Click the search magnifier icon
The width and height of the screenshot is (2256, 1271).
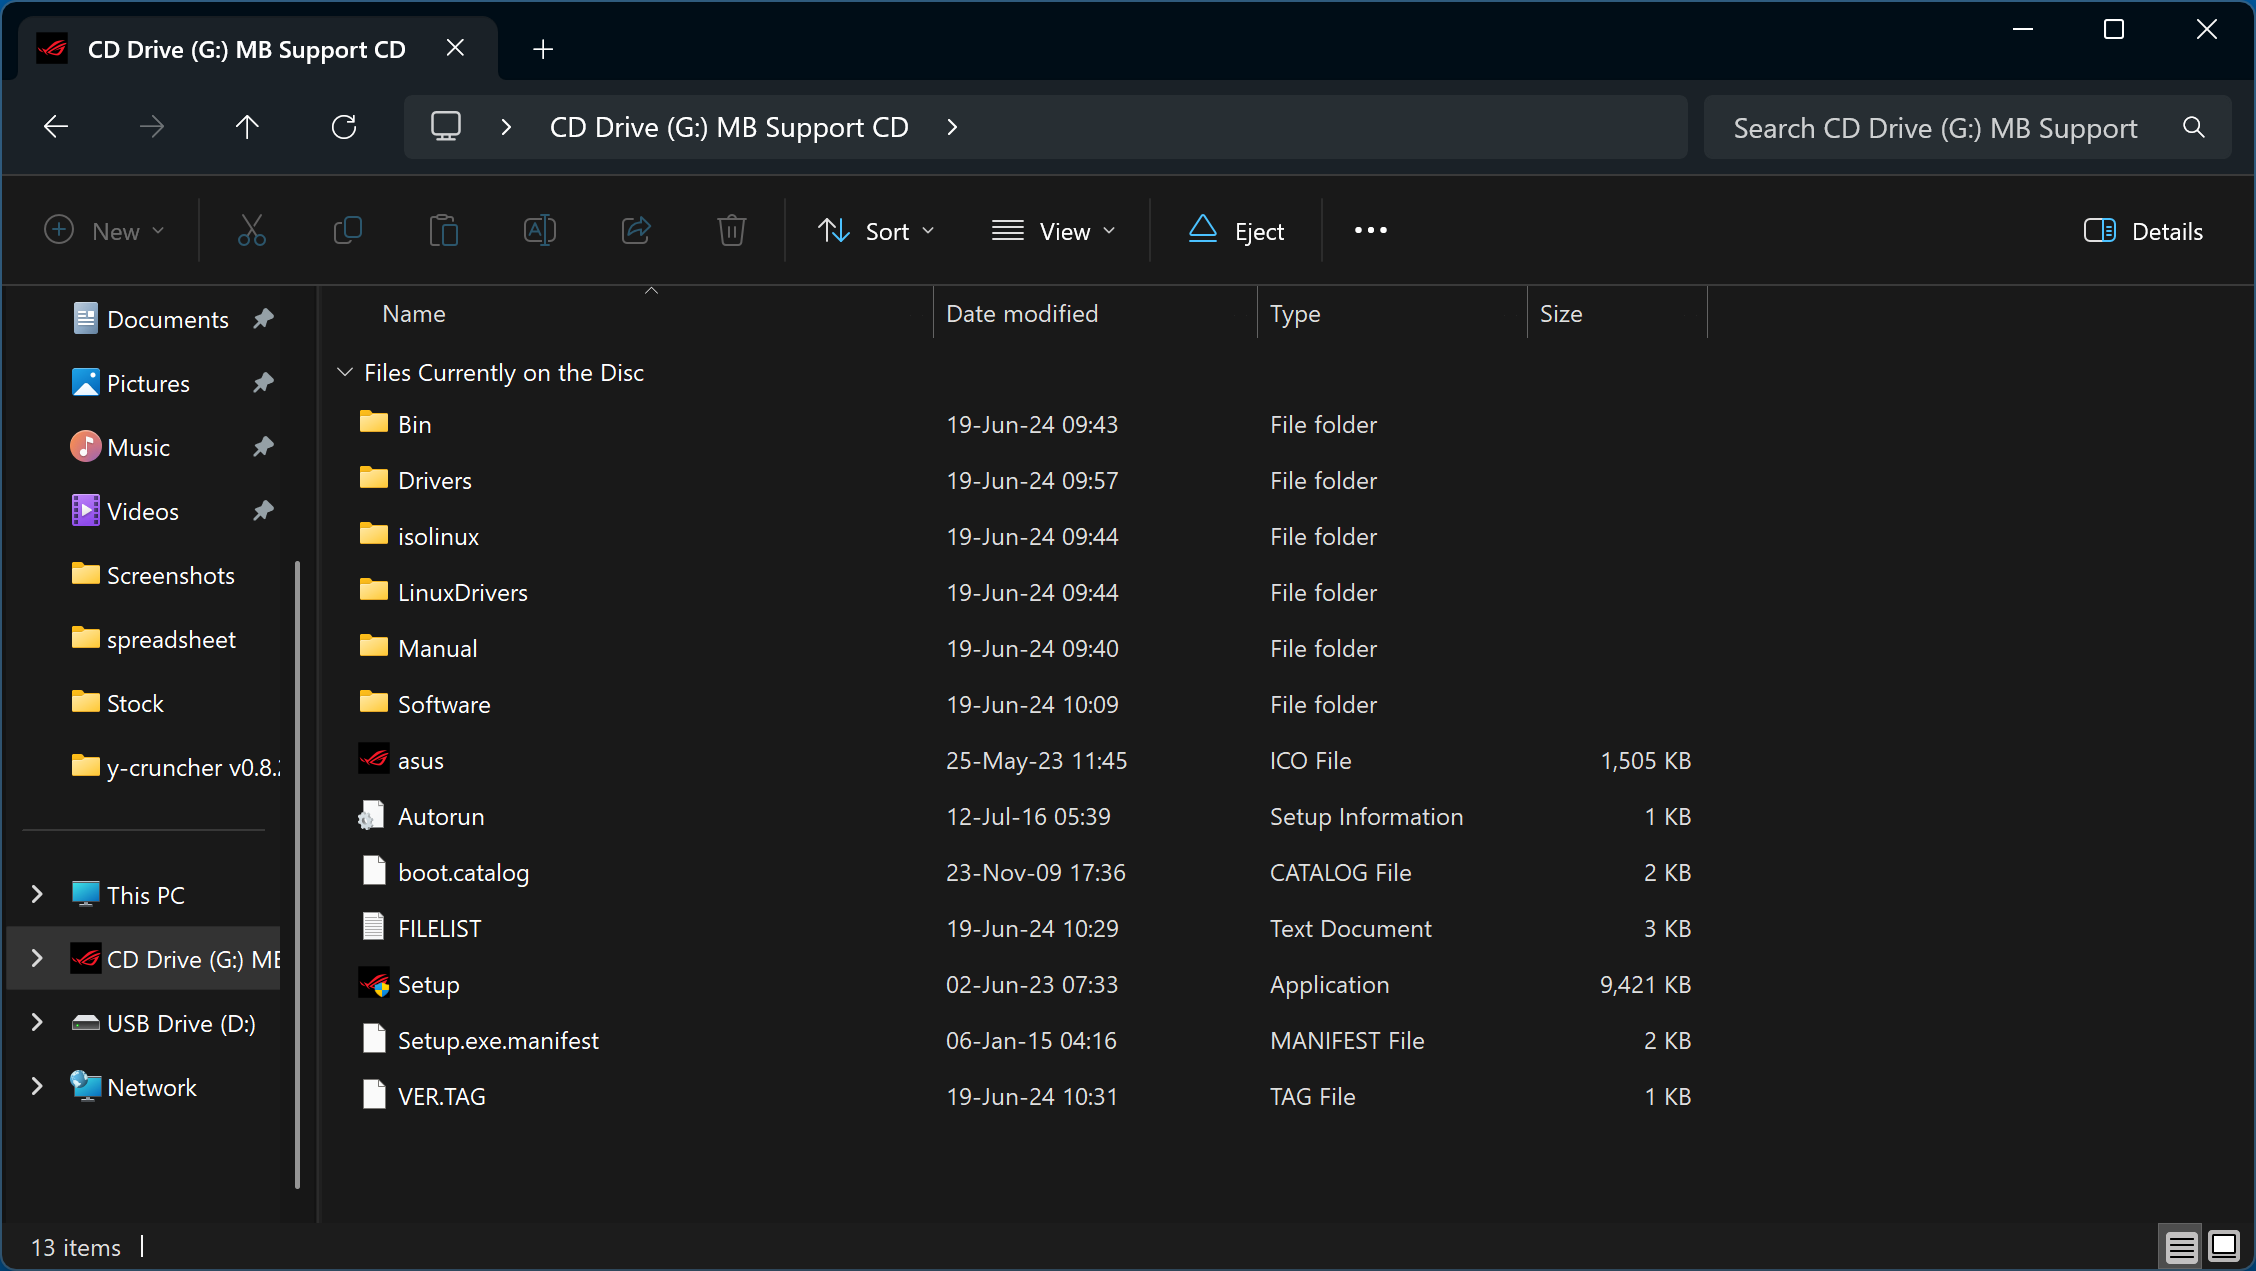[2193, 127]
